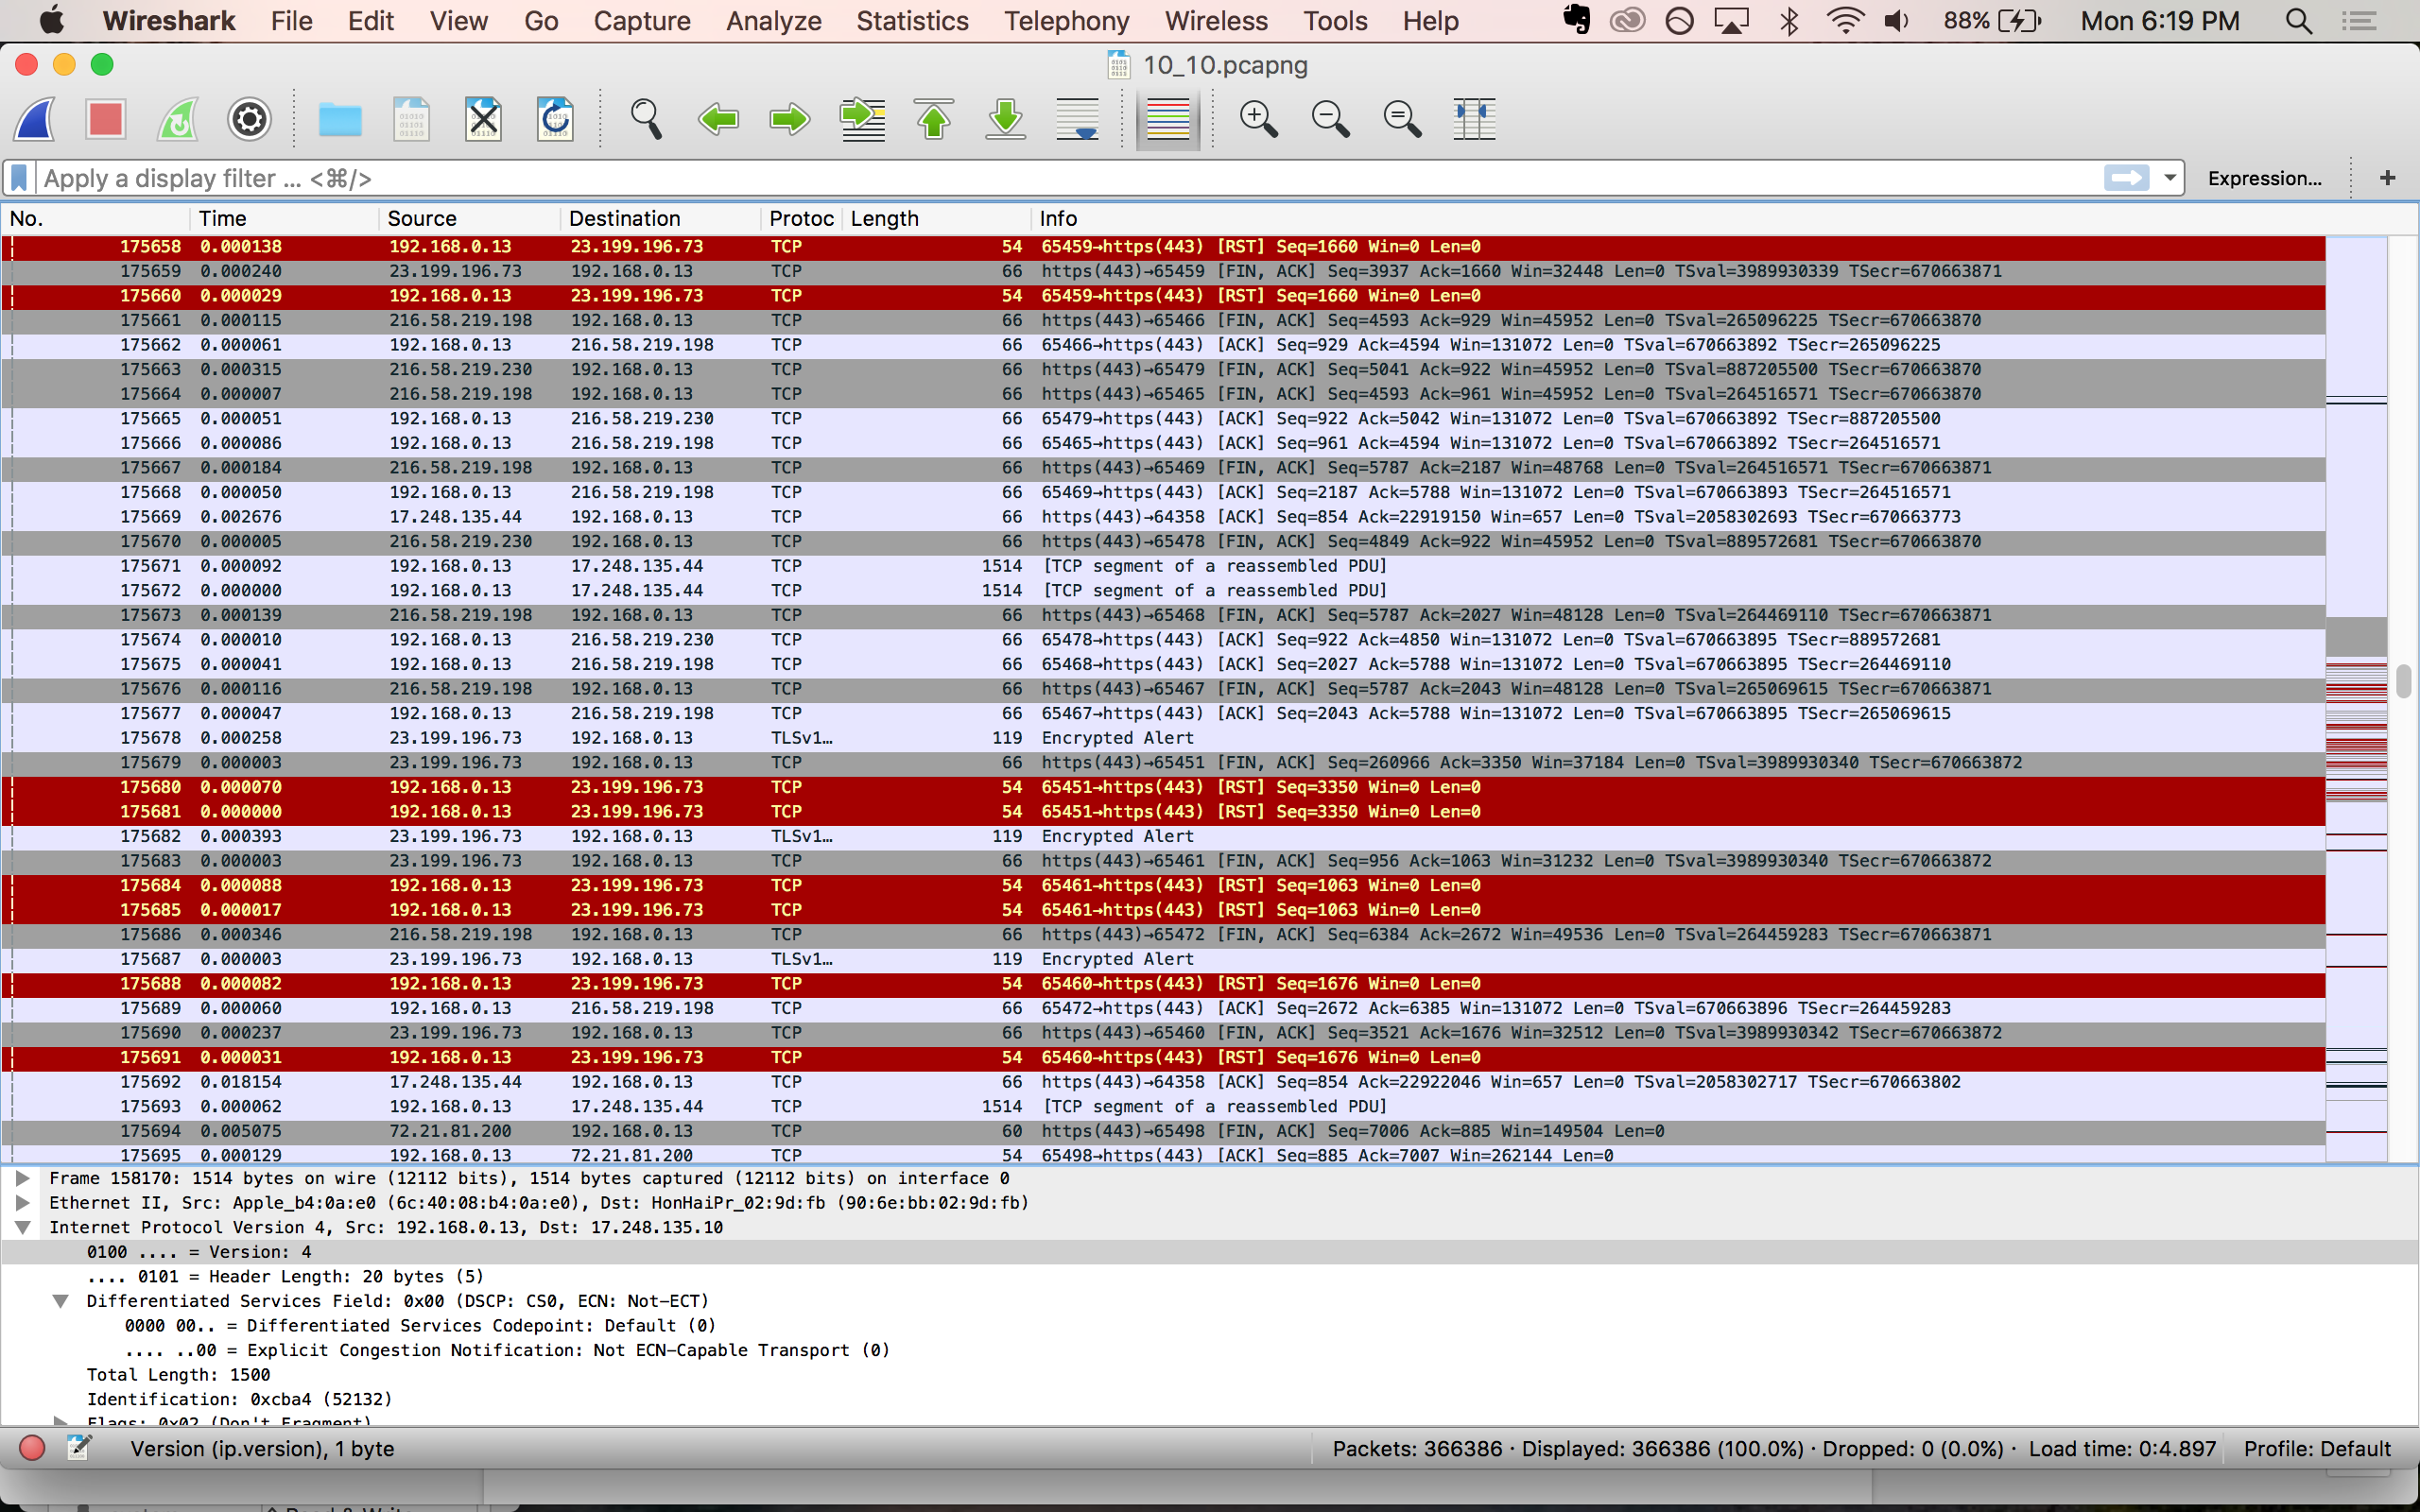Click the intelligent scrollbar minimap

2356,698
